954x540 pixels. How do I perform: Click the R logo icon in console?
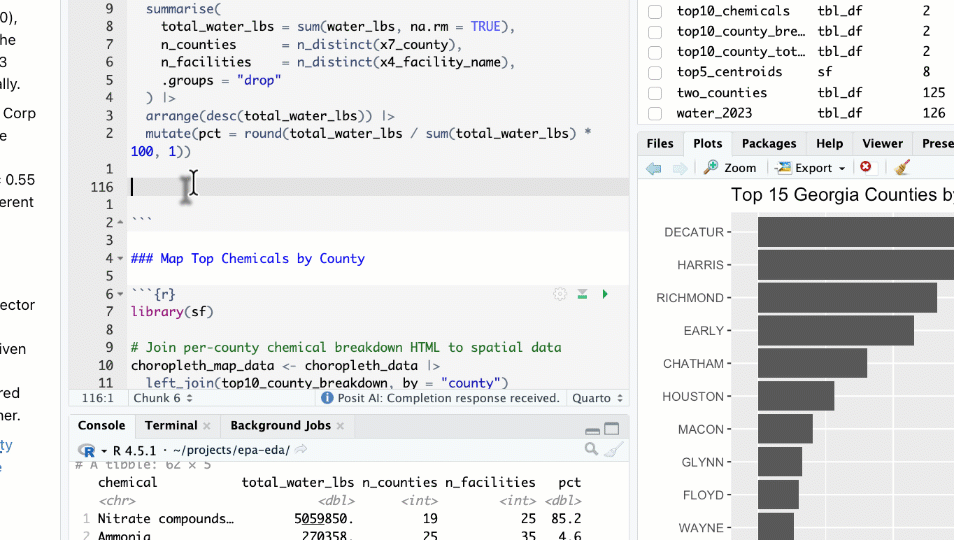(86, 451)
